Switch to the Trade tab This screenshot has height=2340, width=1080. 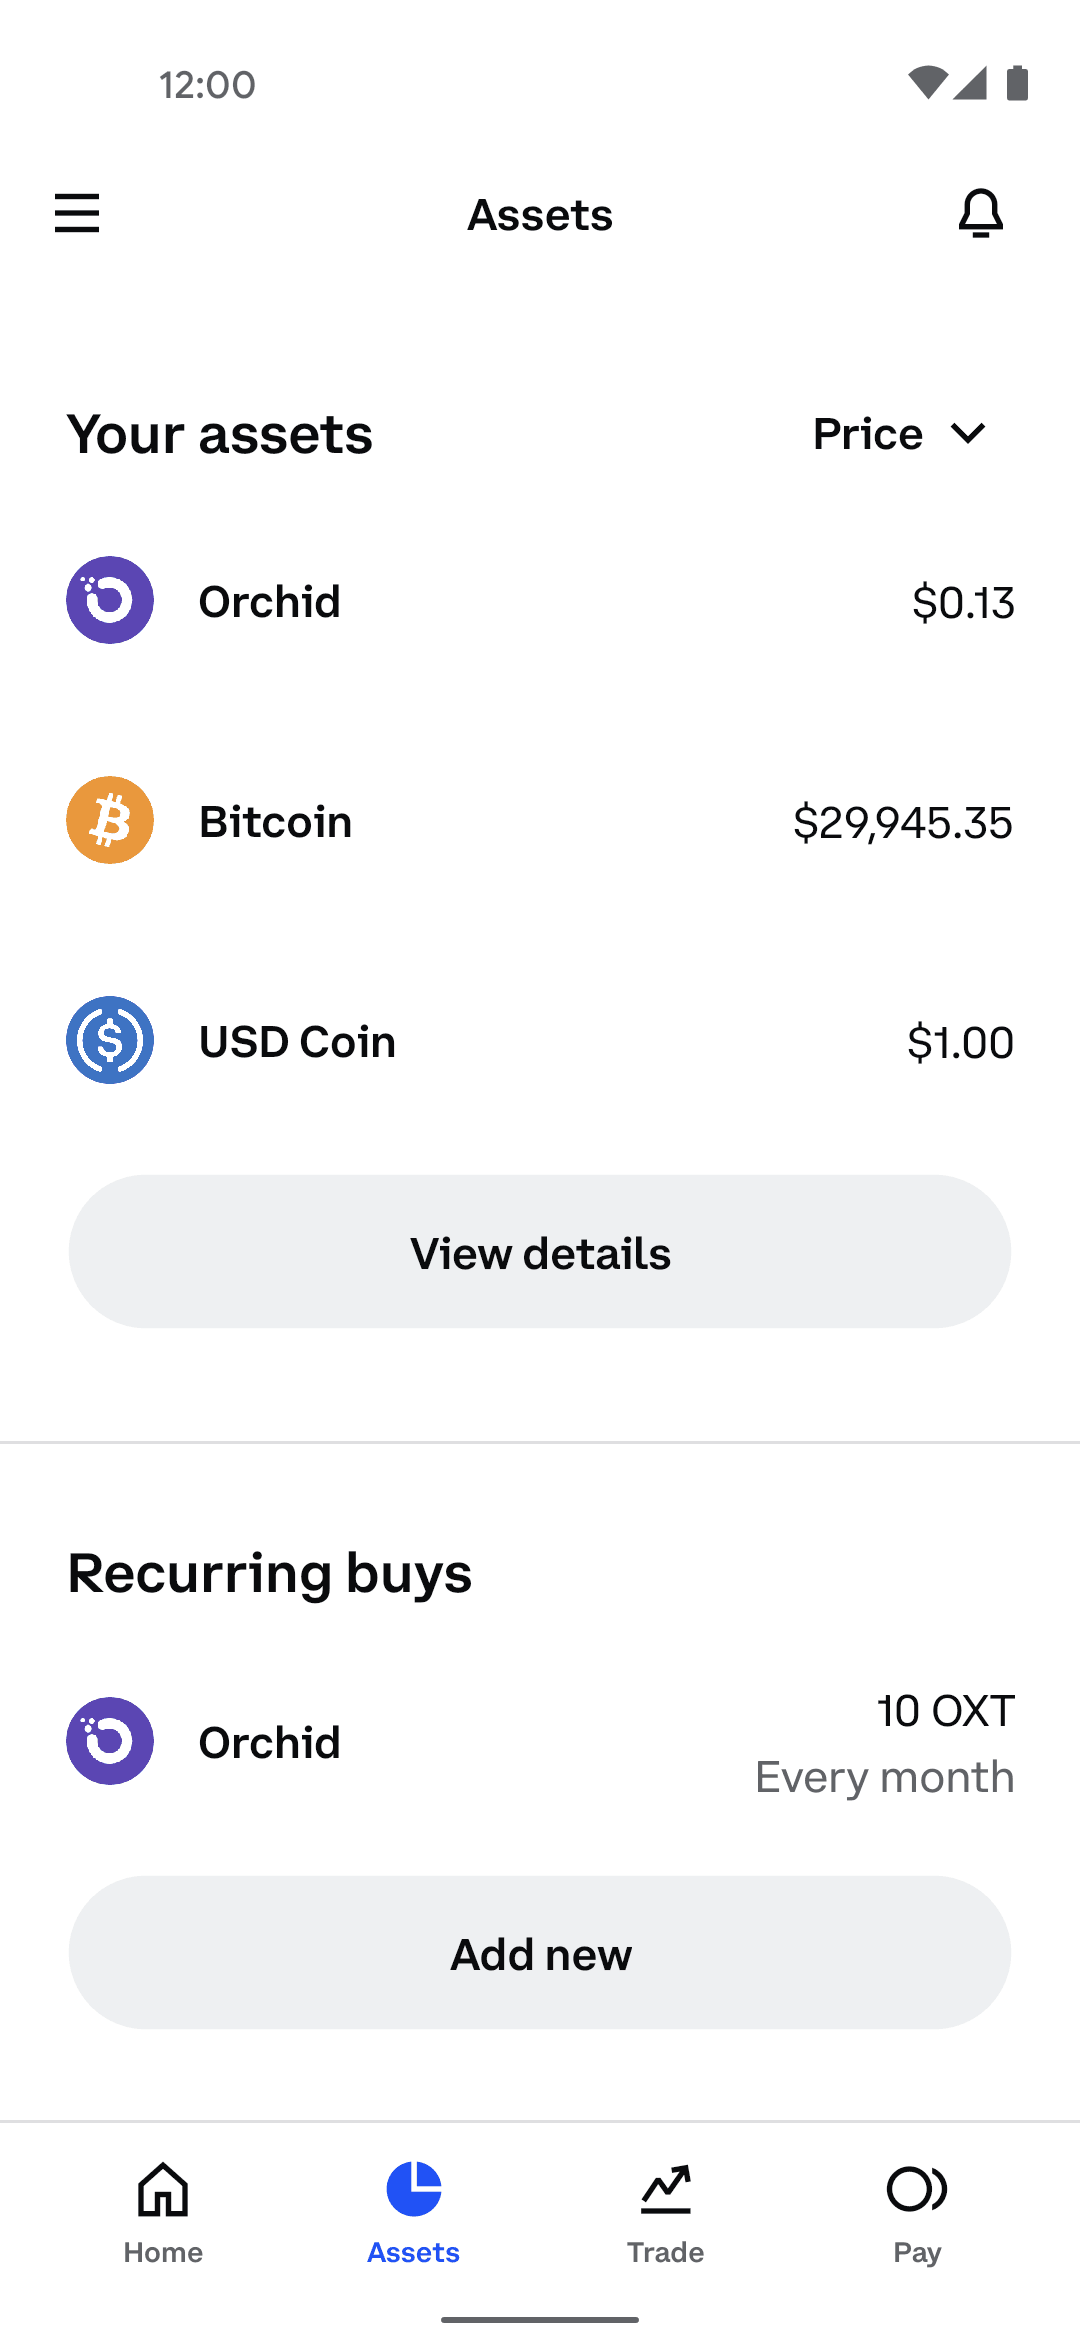(665, 2212)
